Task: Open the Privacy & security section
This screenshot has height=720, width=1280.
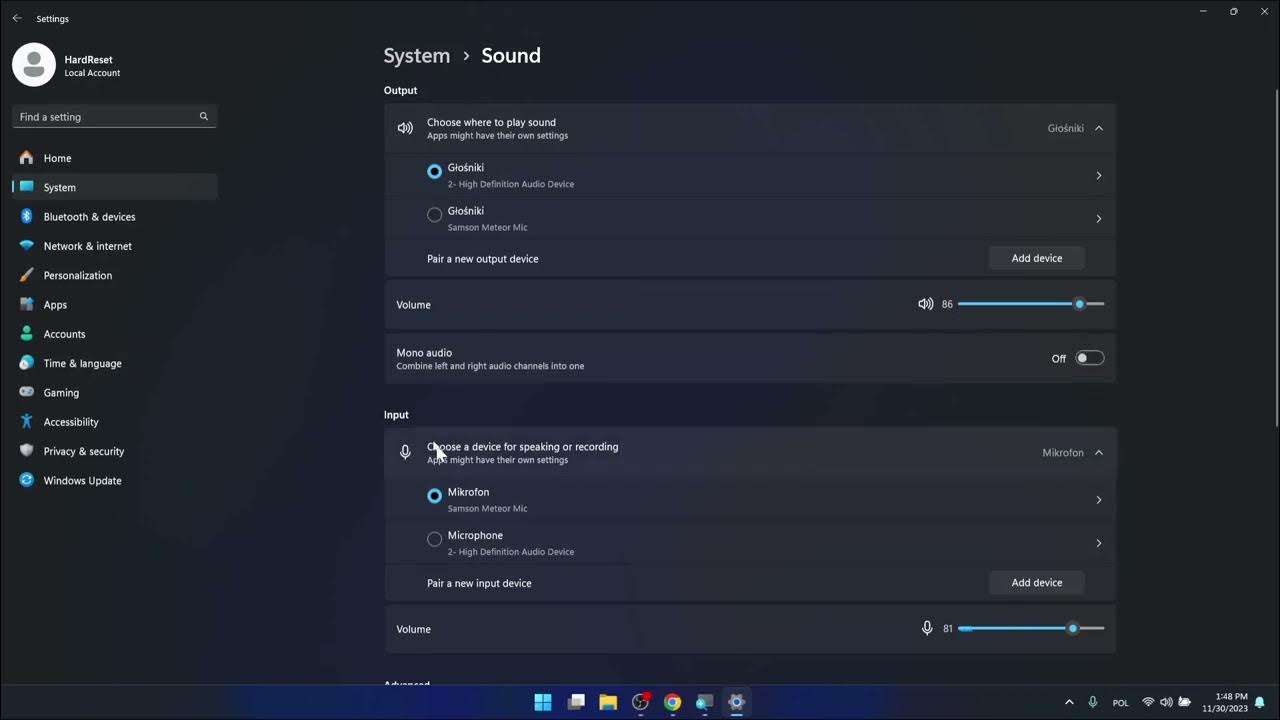Action: 83,451
